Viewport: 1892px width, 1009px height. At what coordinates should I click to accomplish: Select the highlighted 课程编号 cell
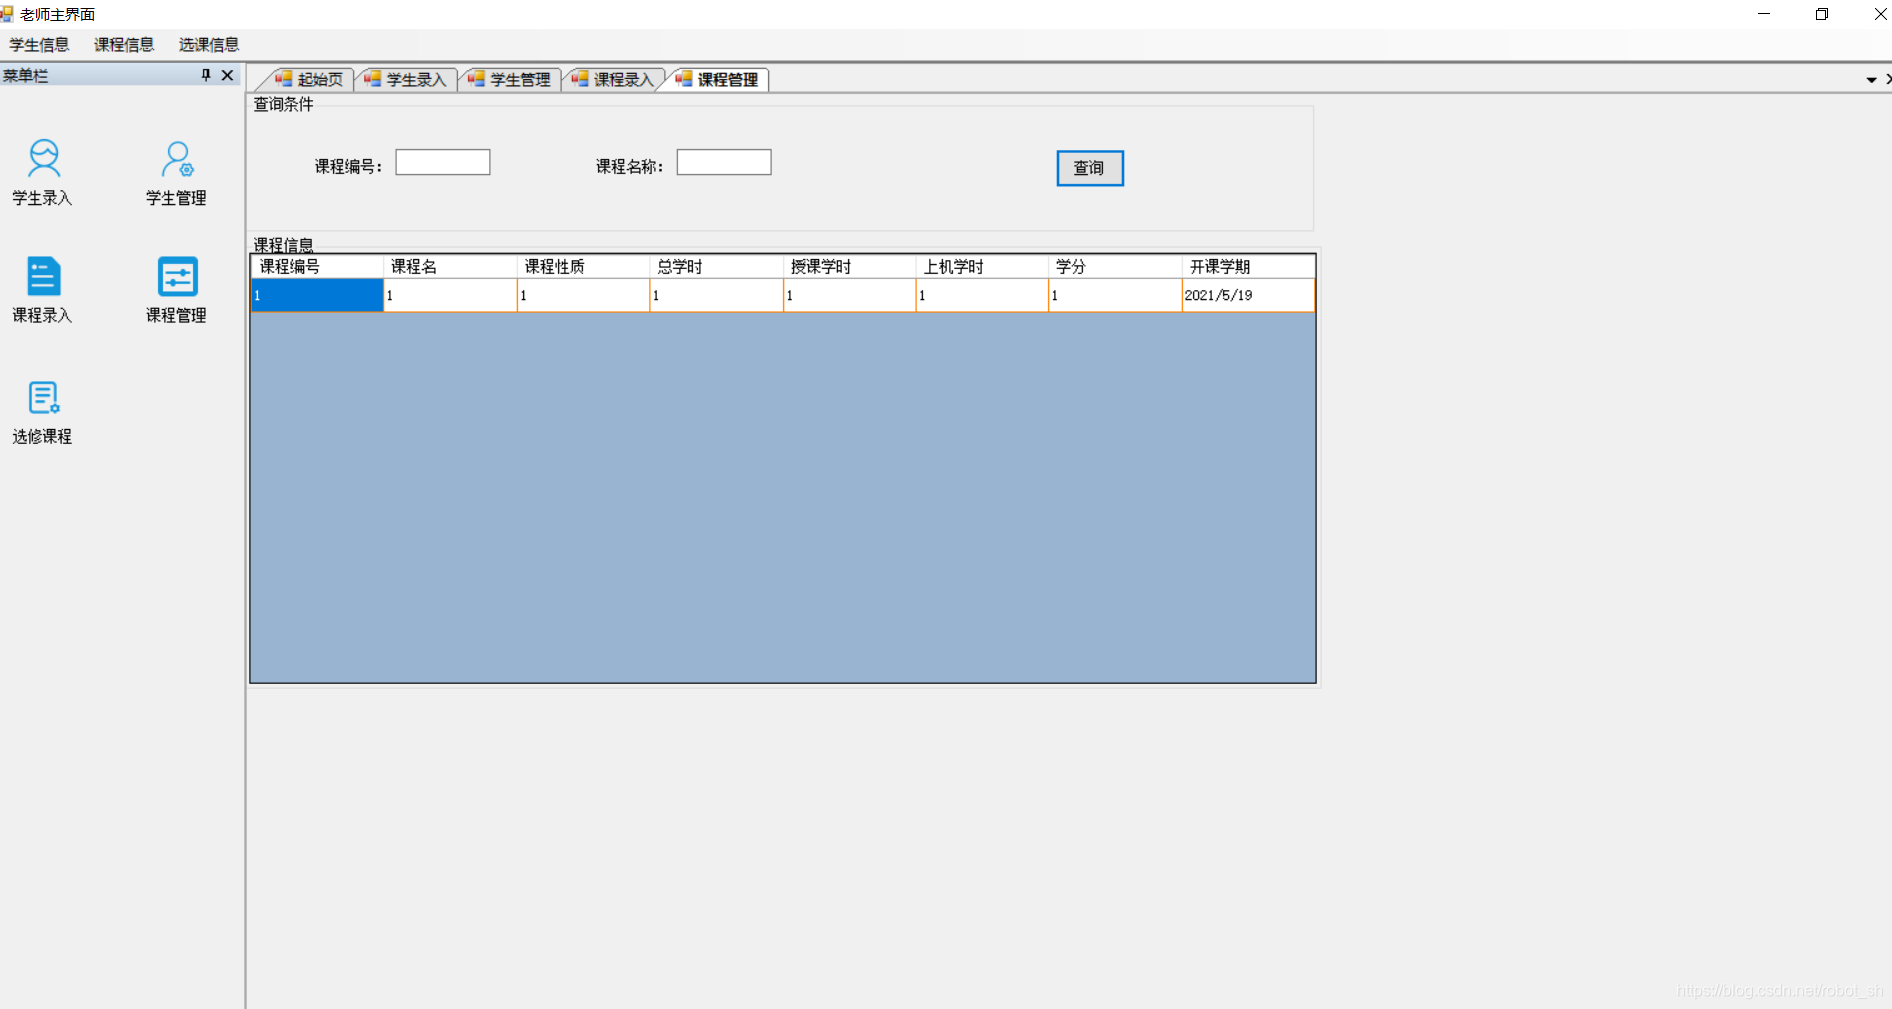tap(317, 295)
